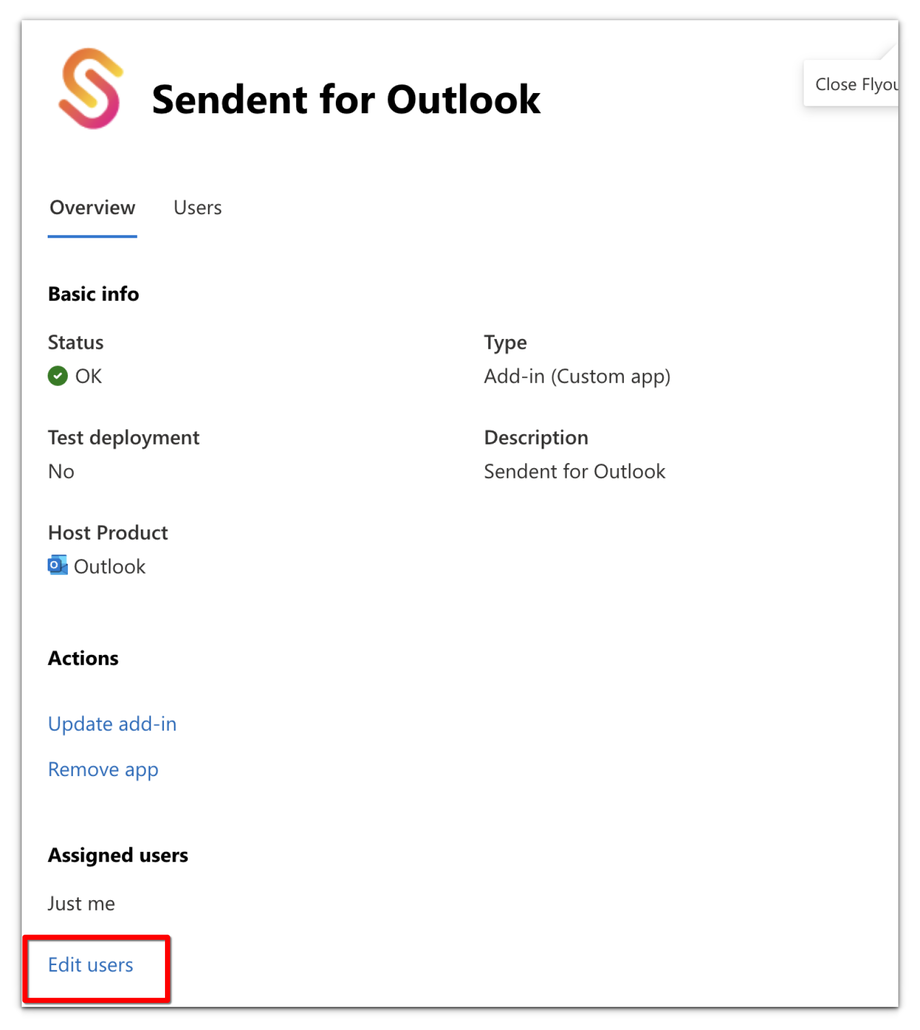Click the Assigned users heading
This screenshot has width=920, height=1030.
pyautogui.click(x=118, y=855)
